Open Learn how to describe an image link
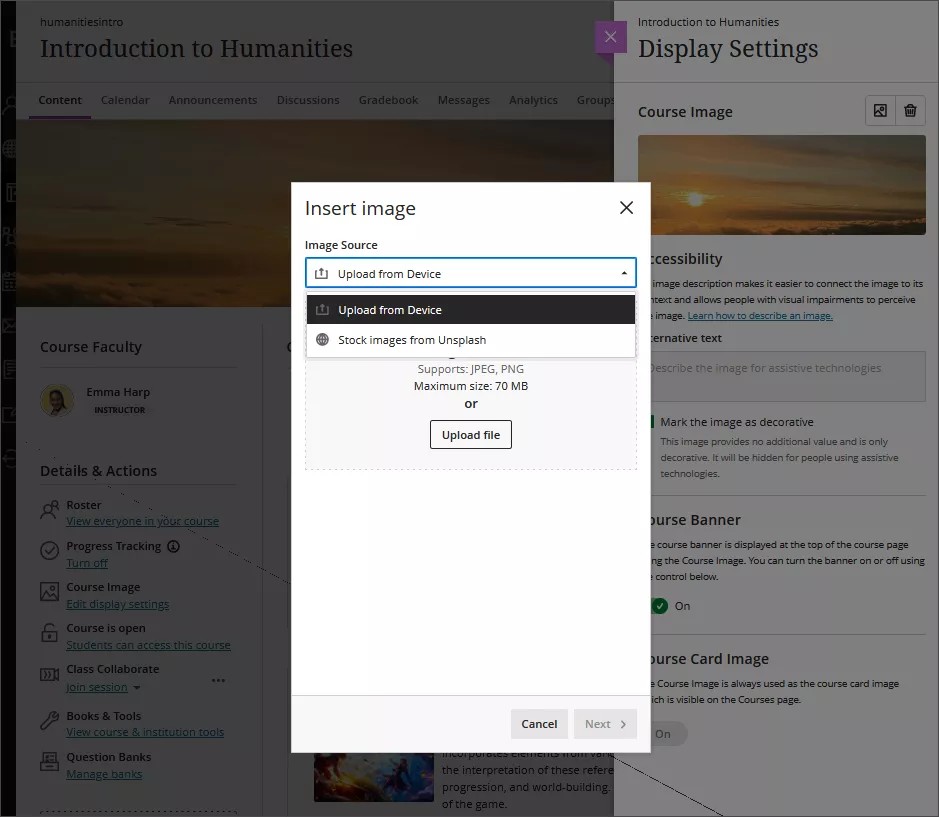The width and height of the screenshot is (939, 817). pyautogui.click(x=762, y=315)
